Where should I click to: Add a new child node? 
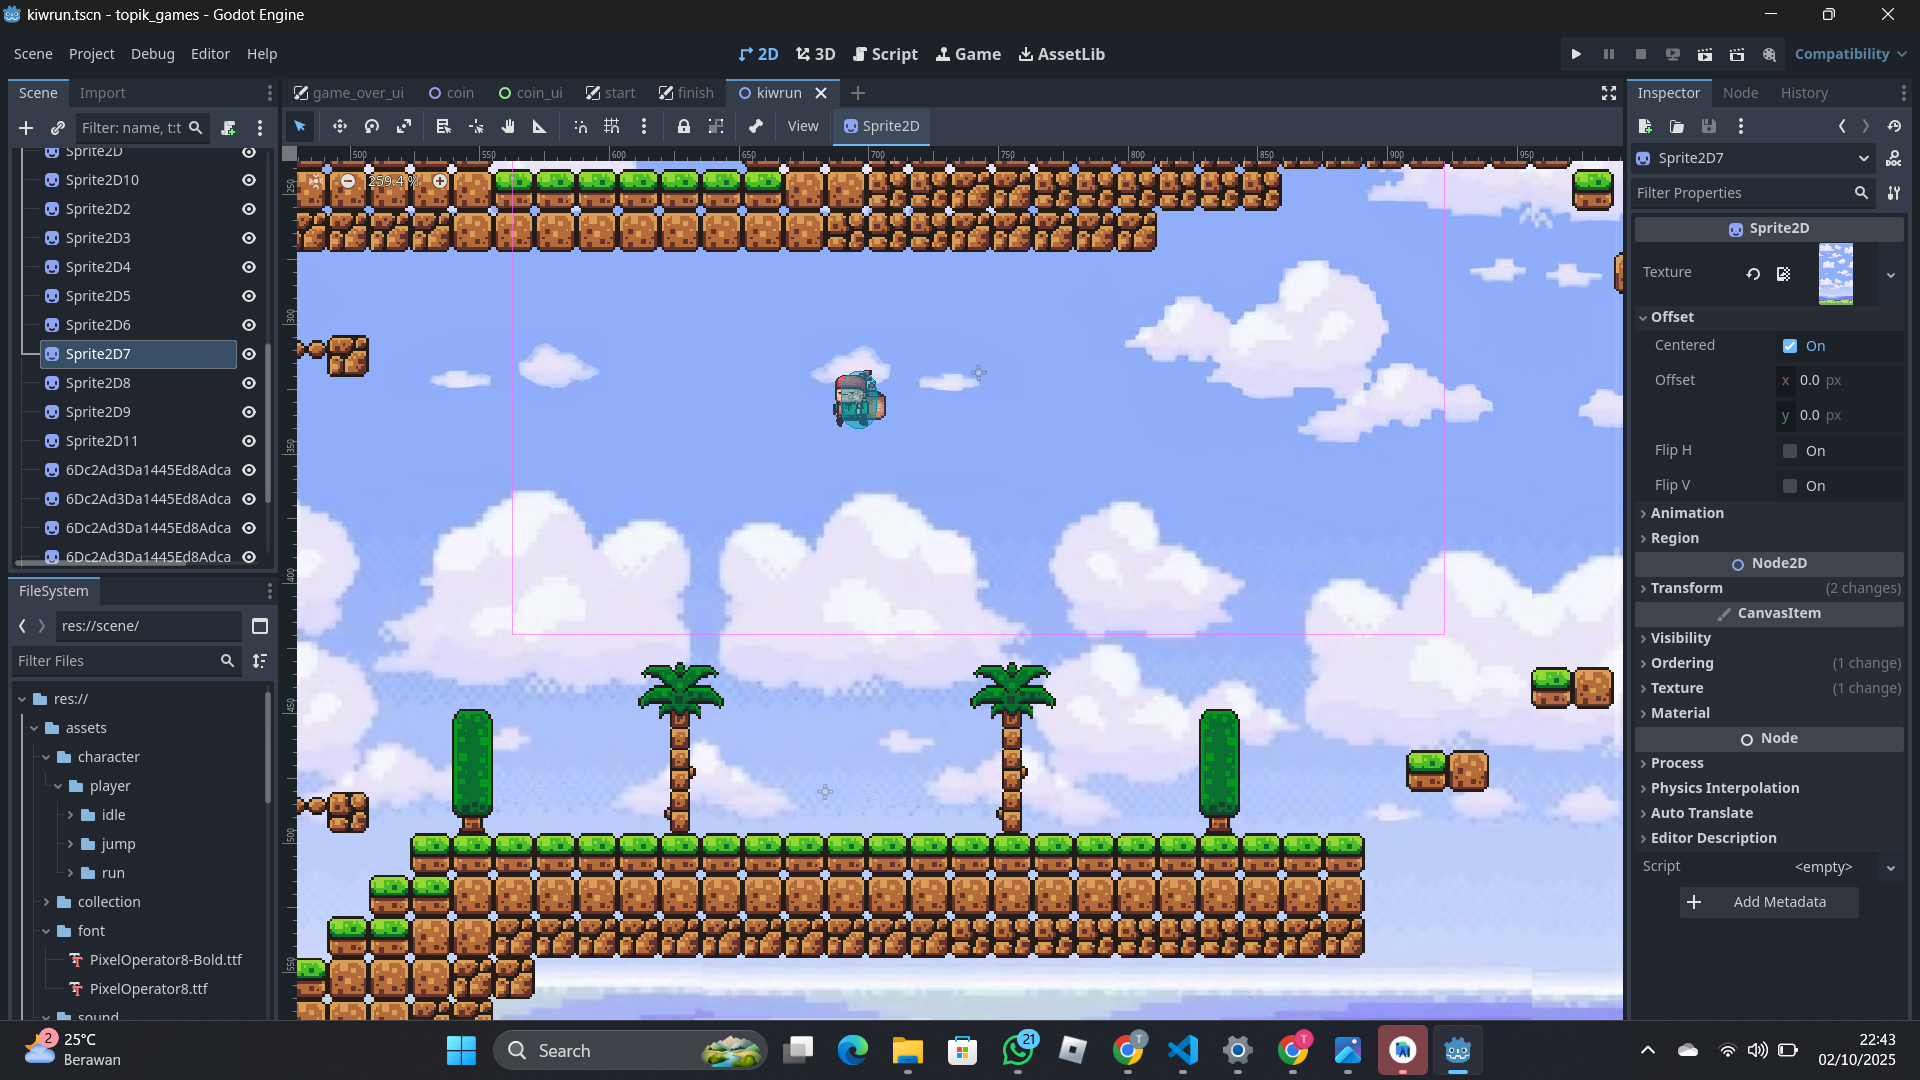[26, 128]
